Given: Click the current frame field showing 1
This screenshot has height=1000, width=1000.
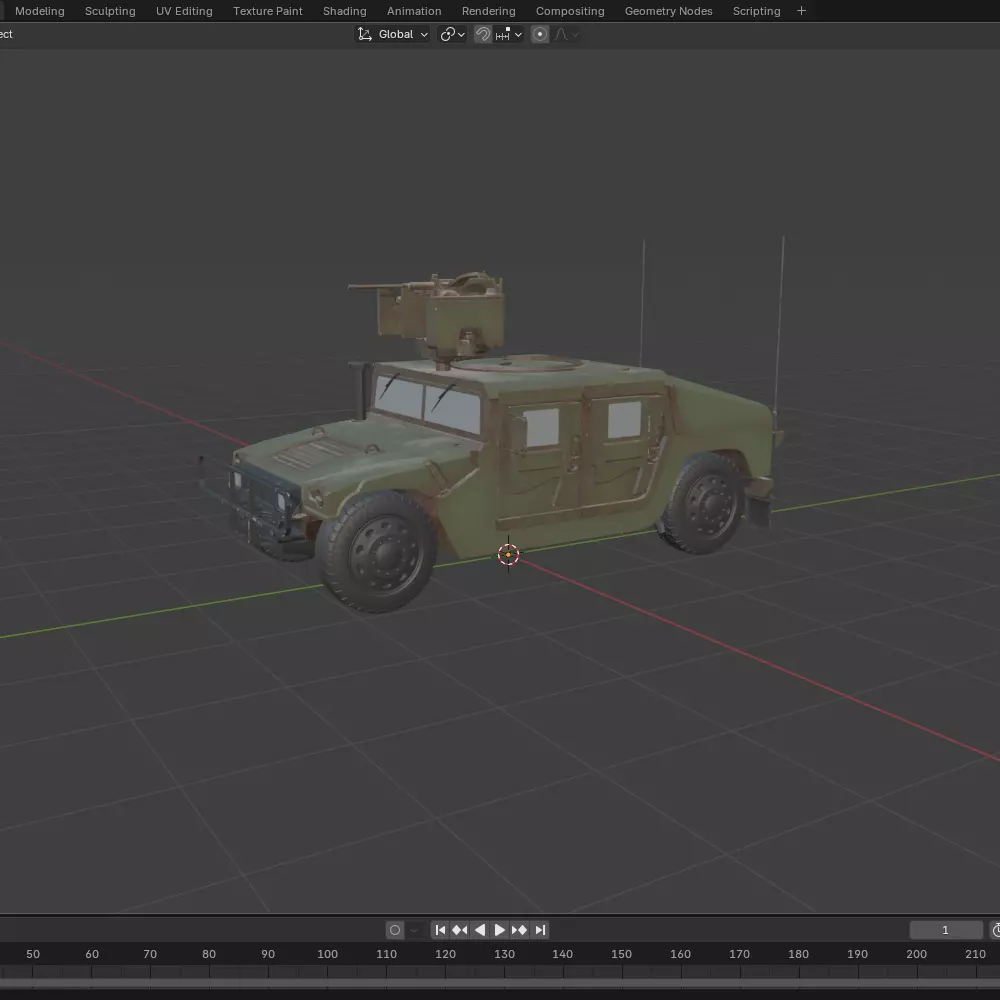Looking at the screenshot, I should tap(946, 930).
